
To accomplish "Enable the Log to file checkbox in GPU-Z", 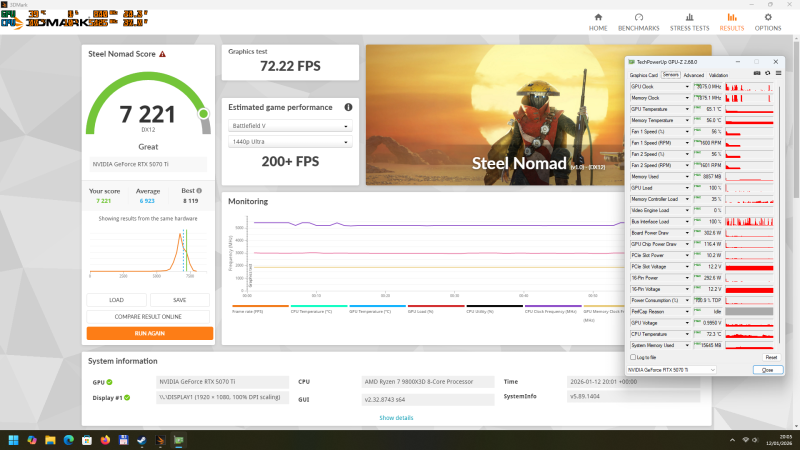I will coord(633,357).
